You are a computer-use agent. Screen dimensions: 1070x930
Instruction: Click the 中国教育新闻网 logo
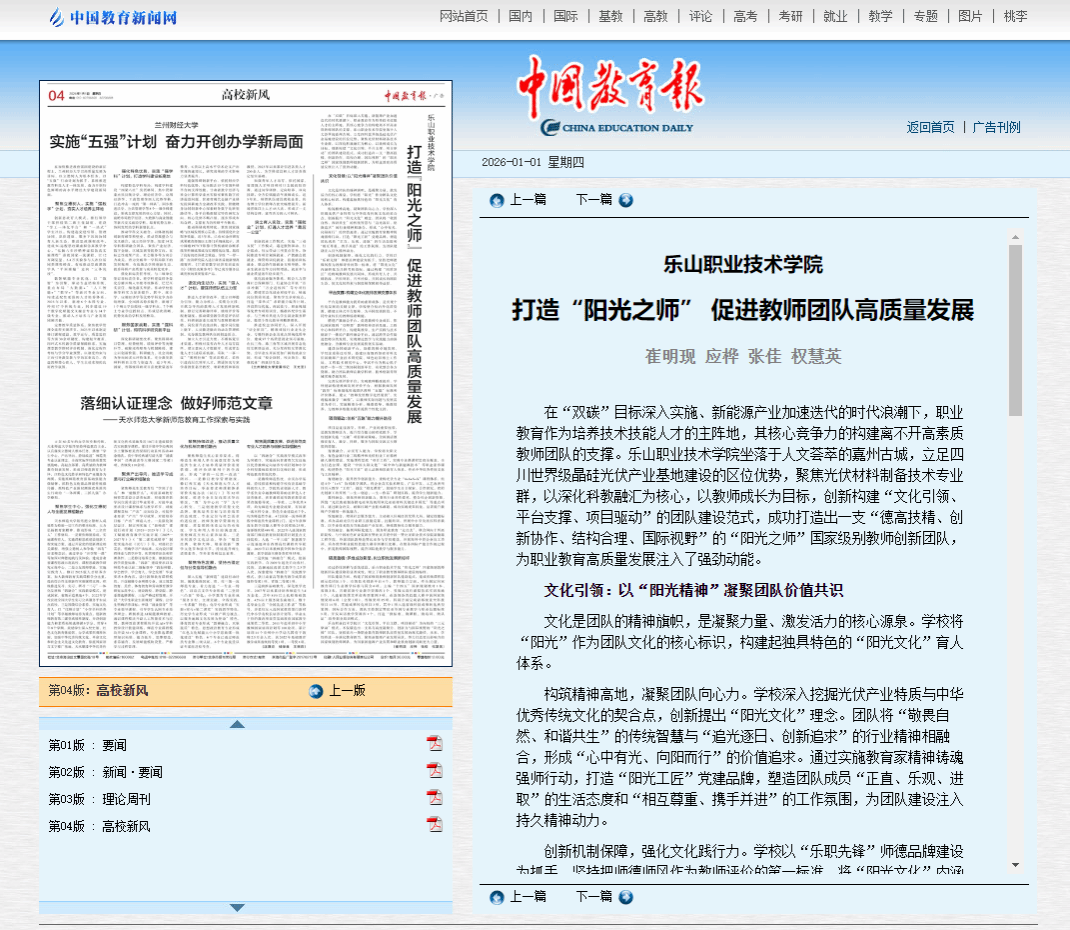[113, 17]
